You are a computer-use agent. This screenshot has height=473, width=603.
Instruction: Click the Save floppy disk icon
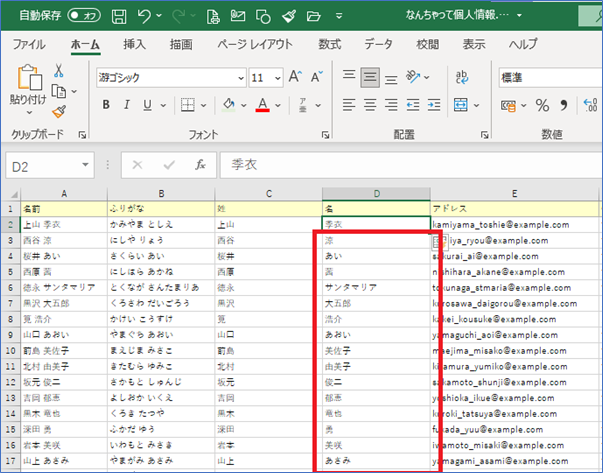119,17
